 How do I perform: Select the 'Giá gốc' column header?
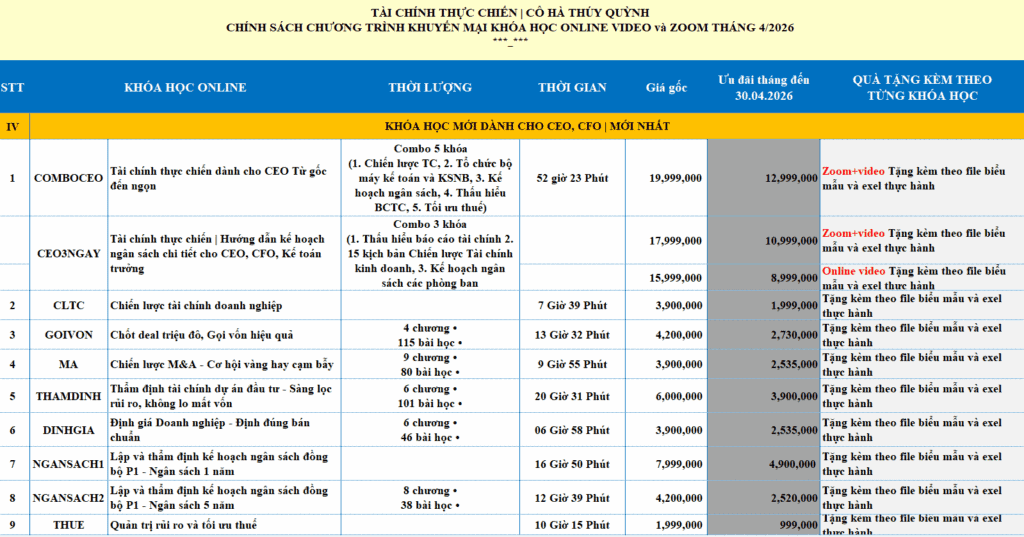tap(666, 88)
